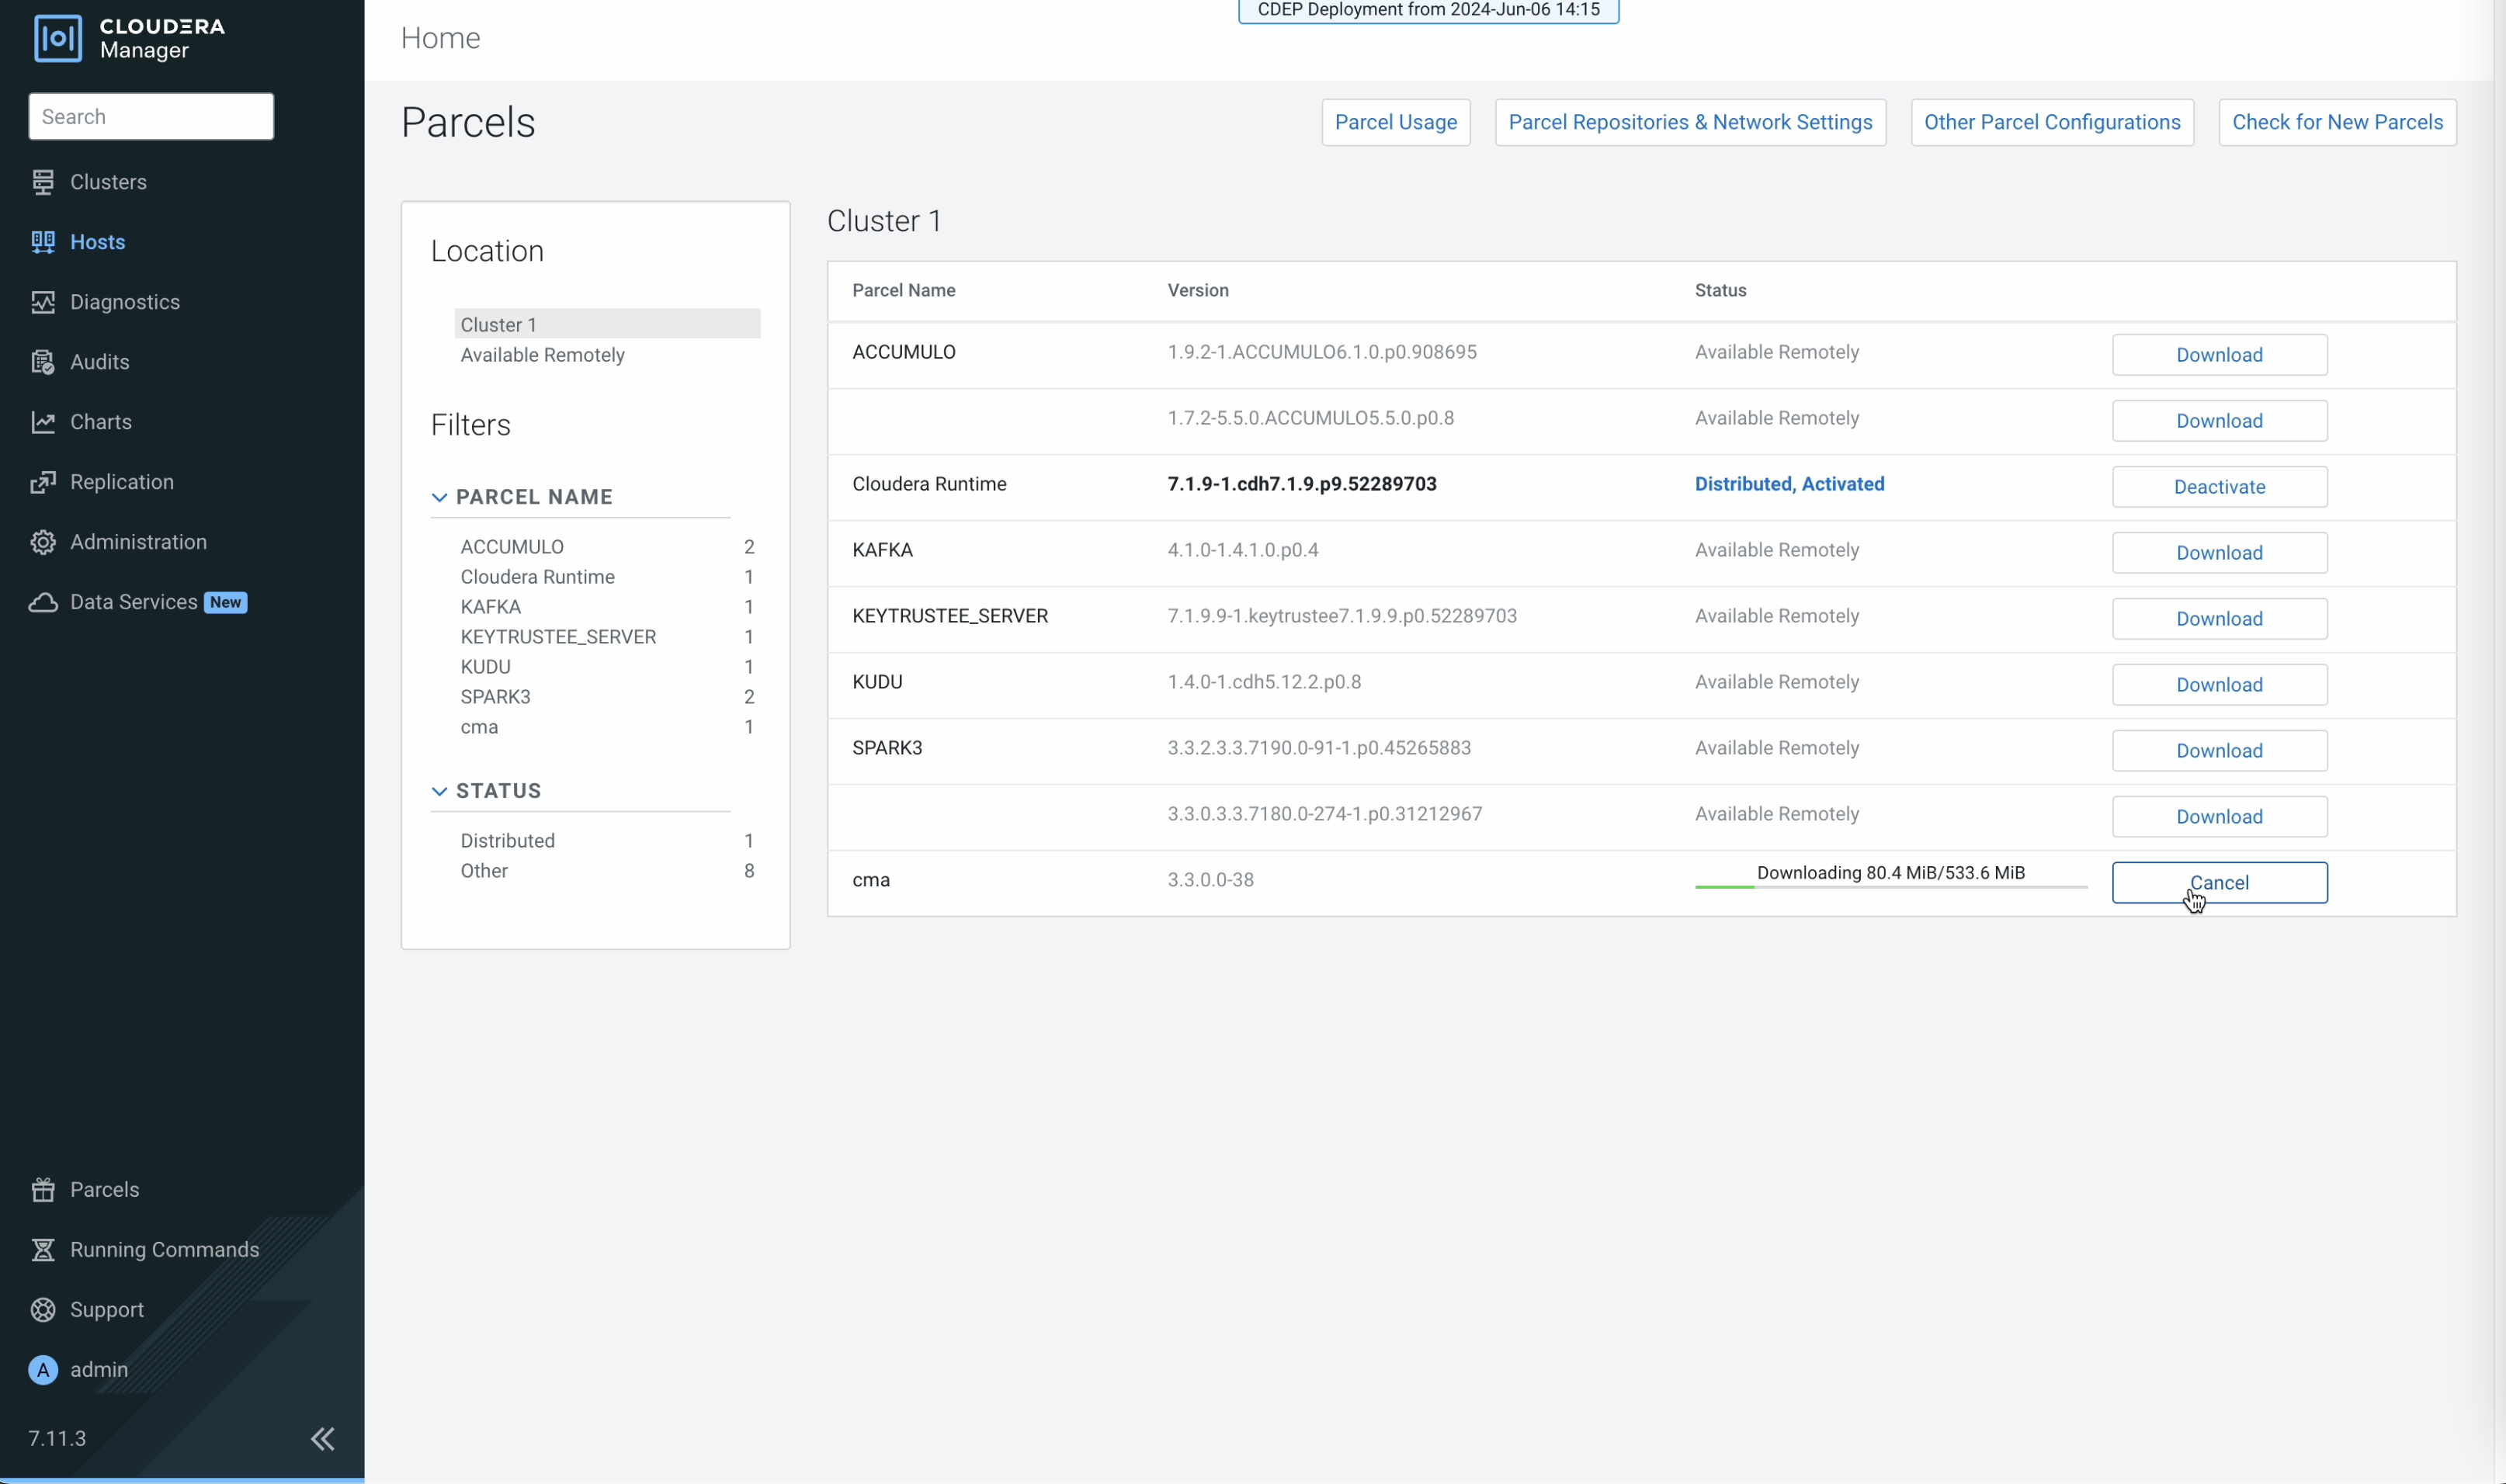The image size is (2506, 1484).
Task: Click the Charts line-graph icon
Action: [43, 422]
